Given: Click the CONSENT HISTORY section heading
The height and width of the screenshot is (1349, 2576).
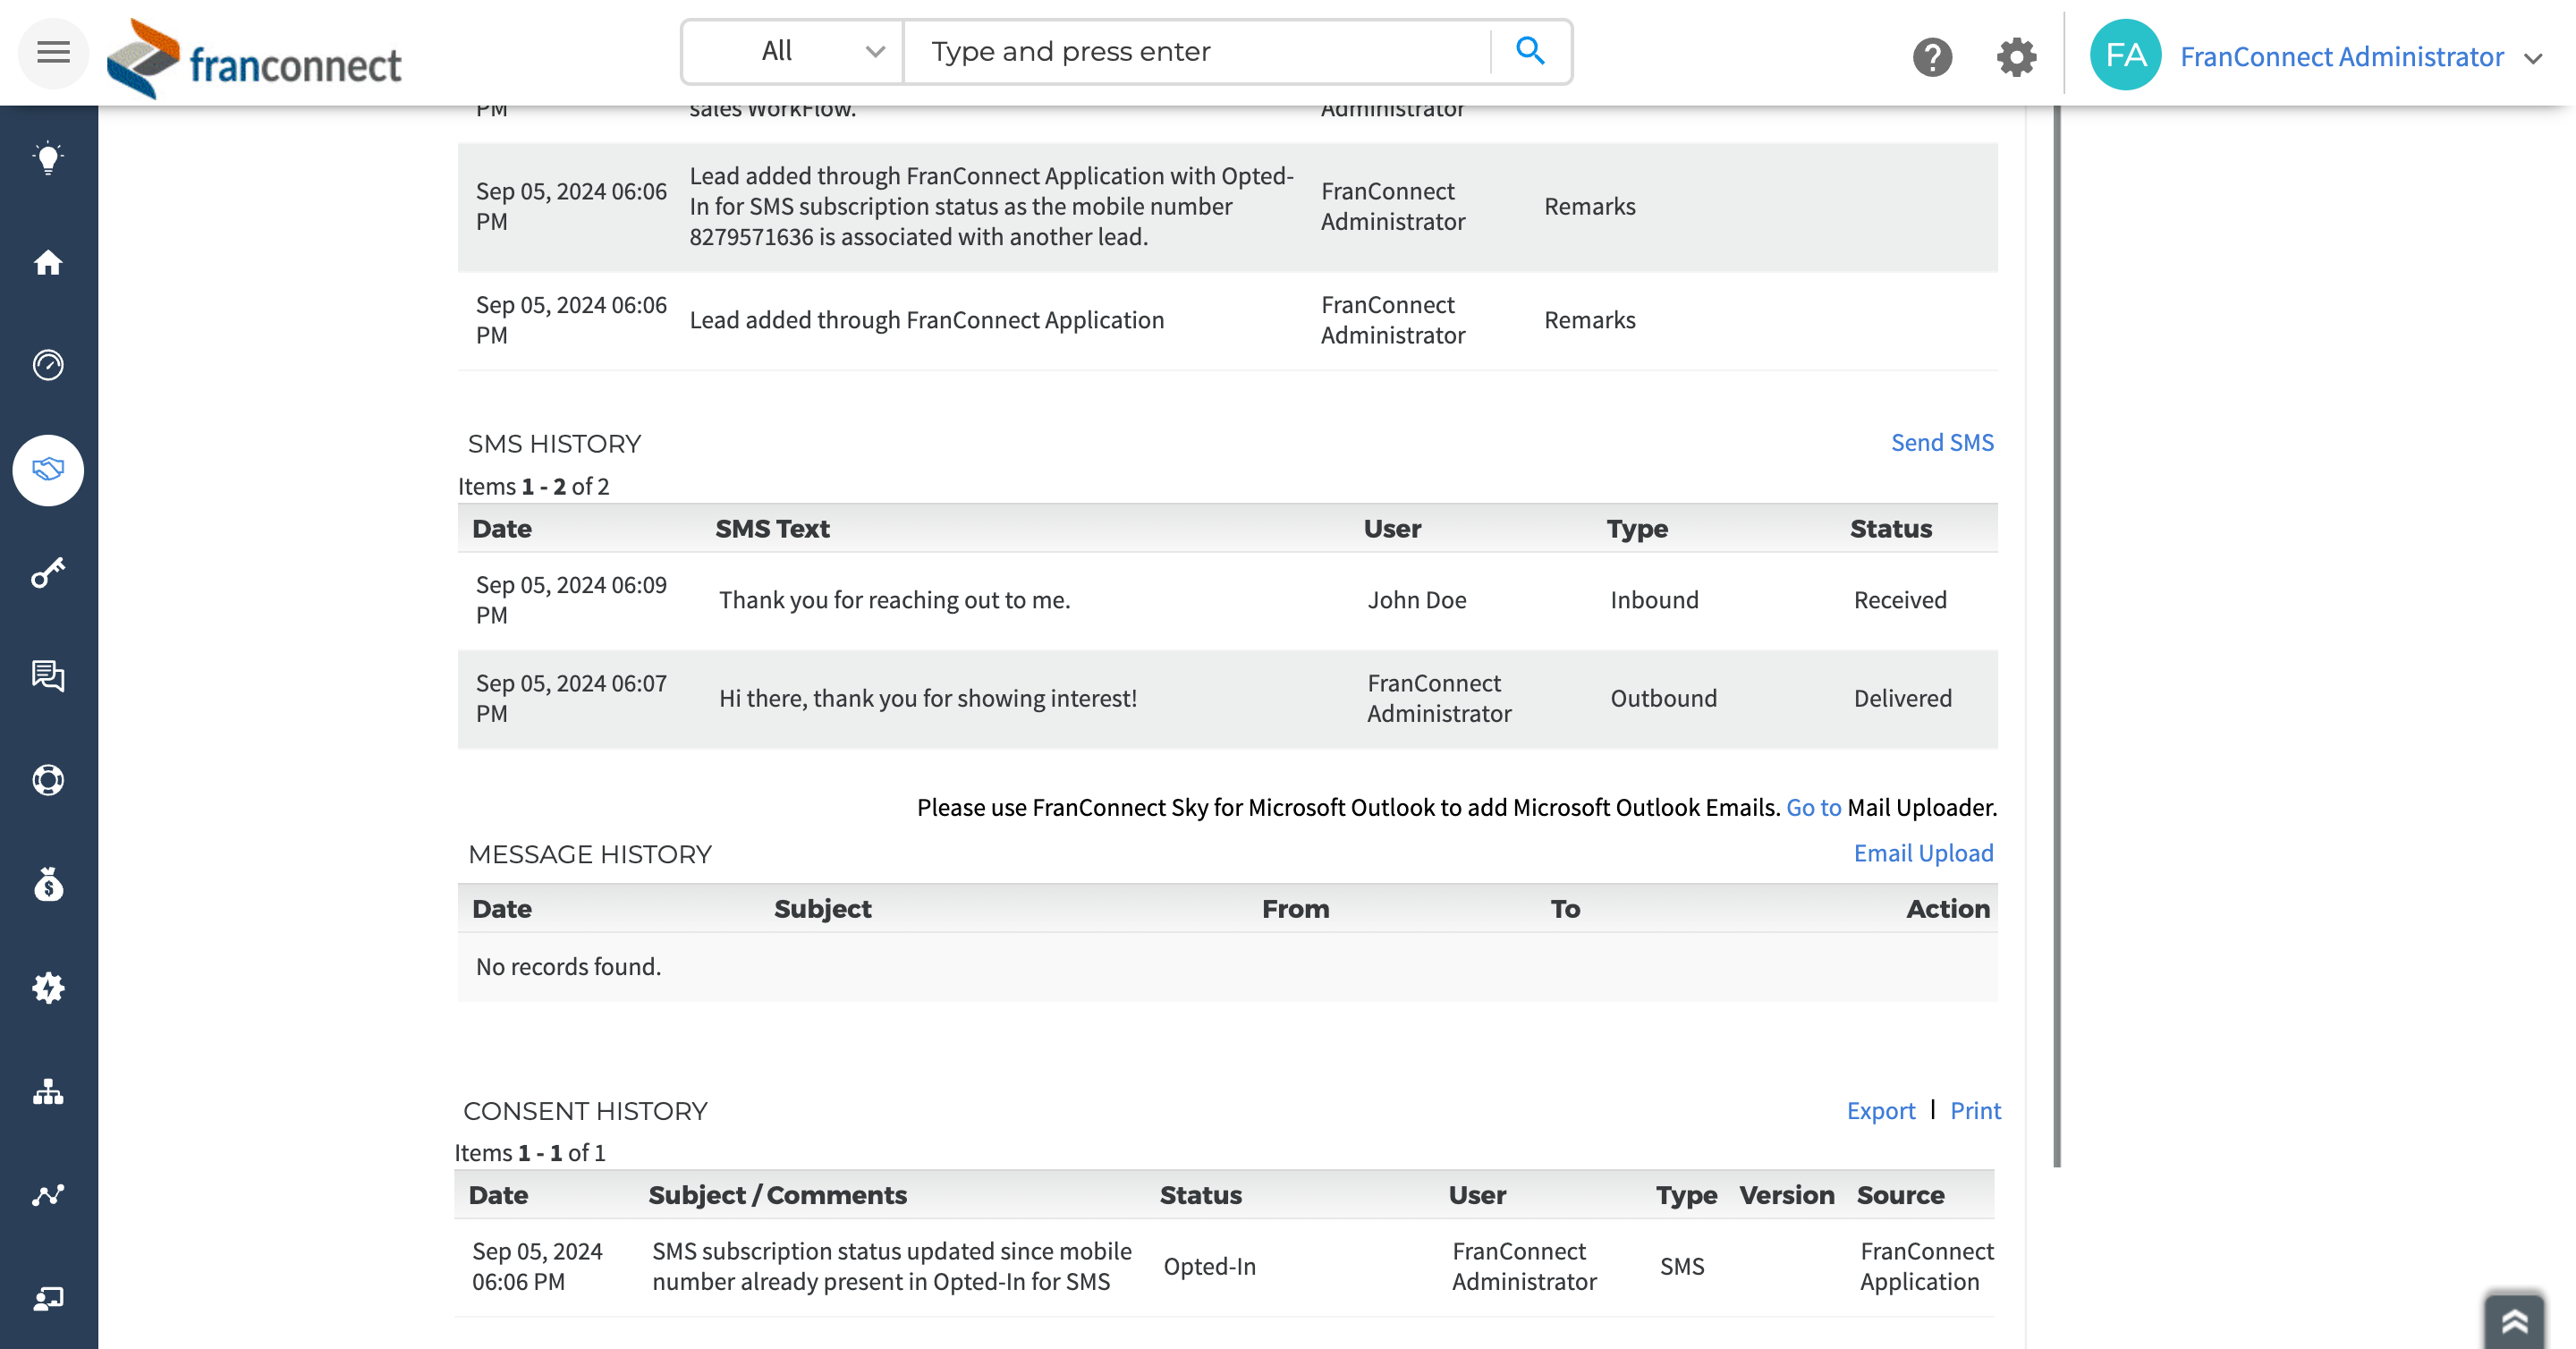Looking at the screenshot, I should tap(585, 1110).
